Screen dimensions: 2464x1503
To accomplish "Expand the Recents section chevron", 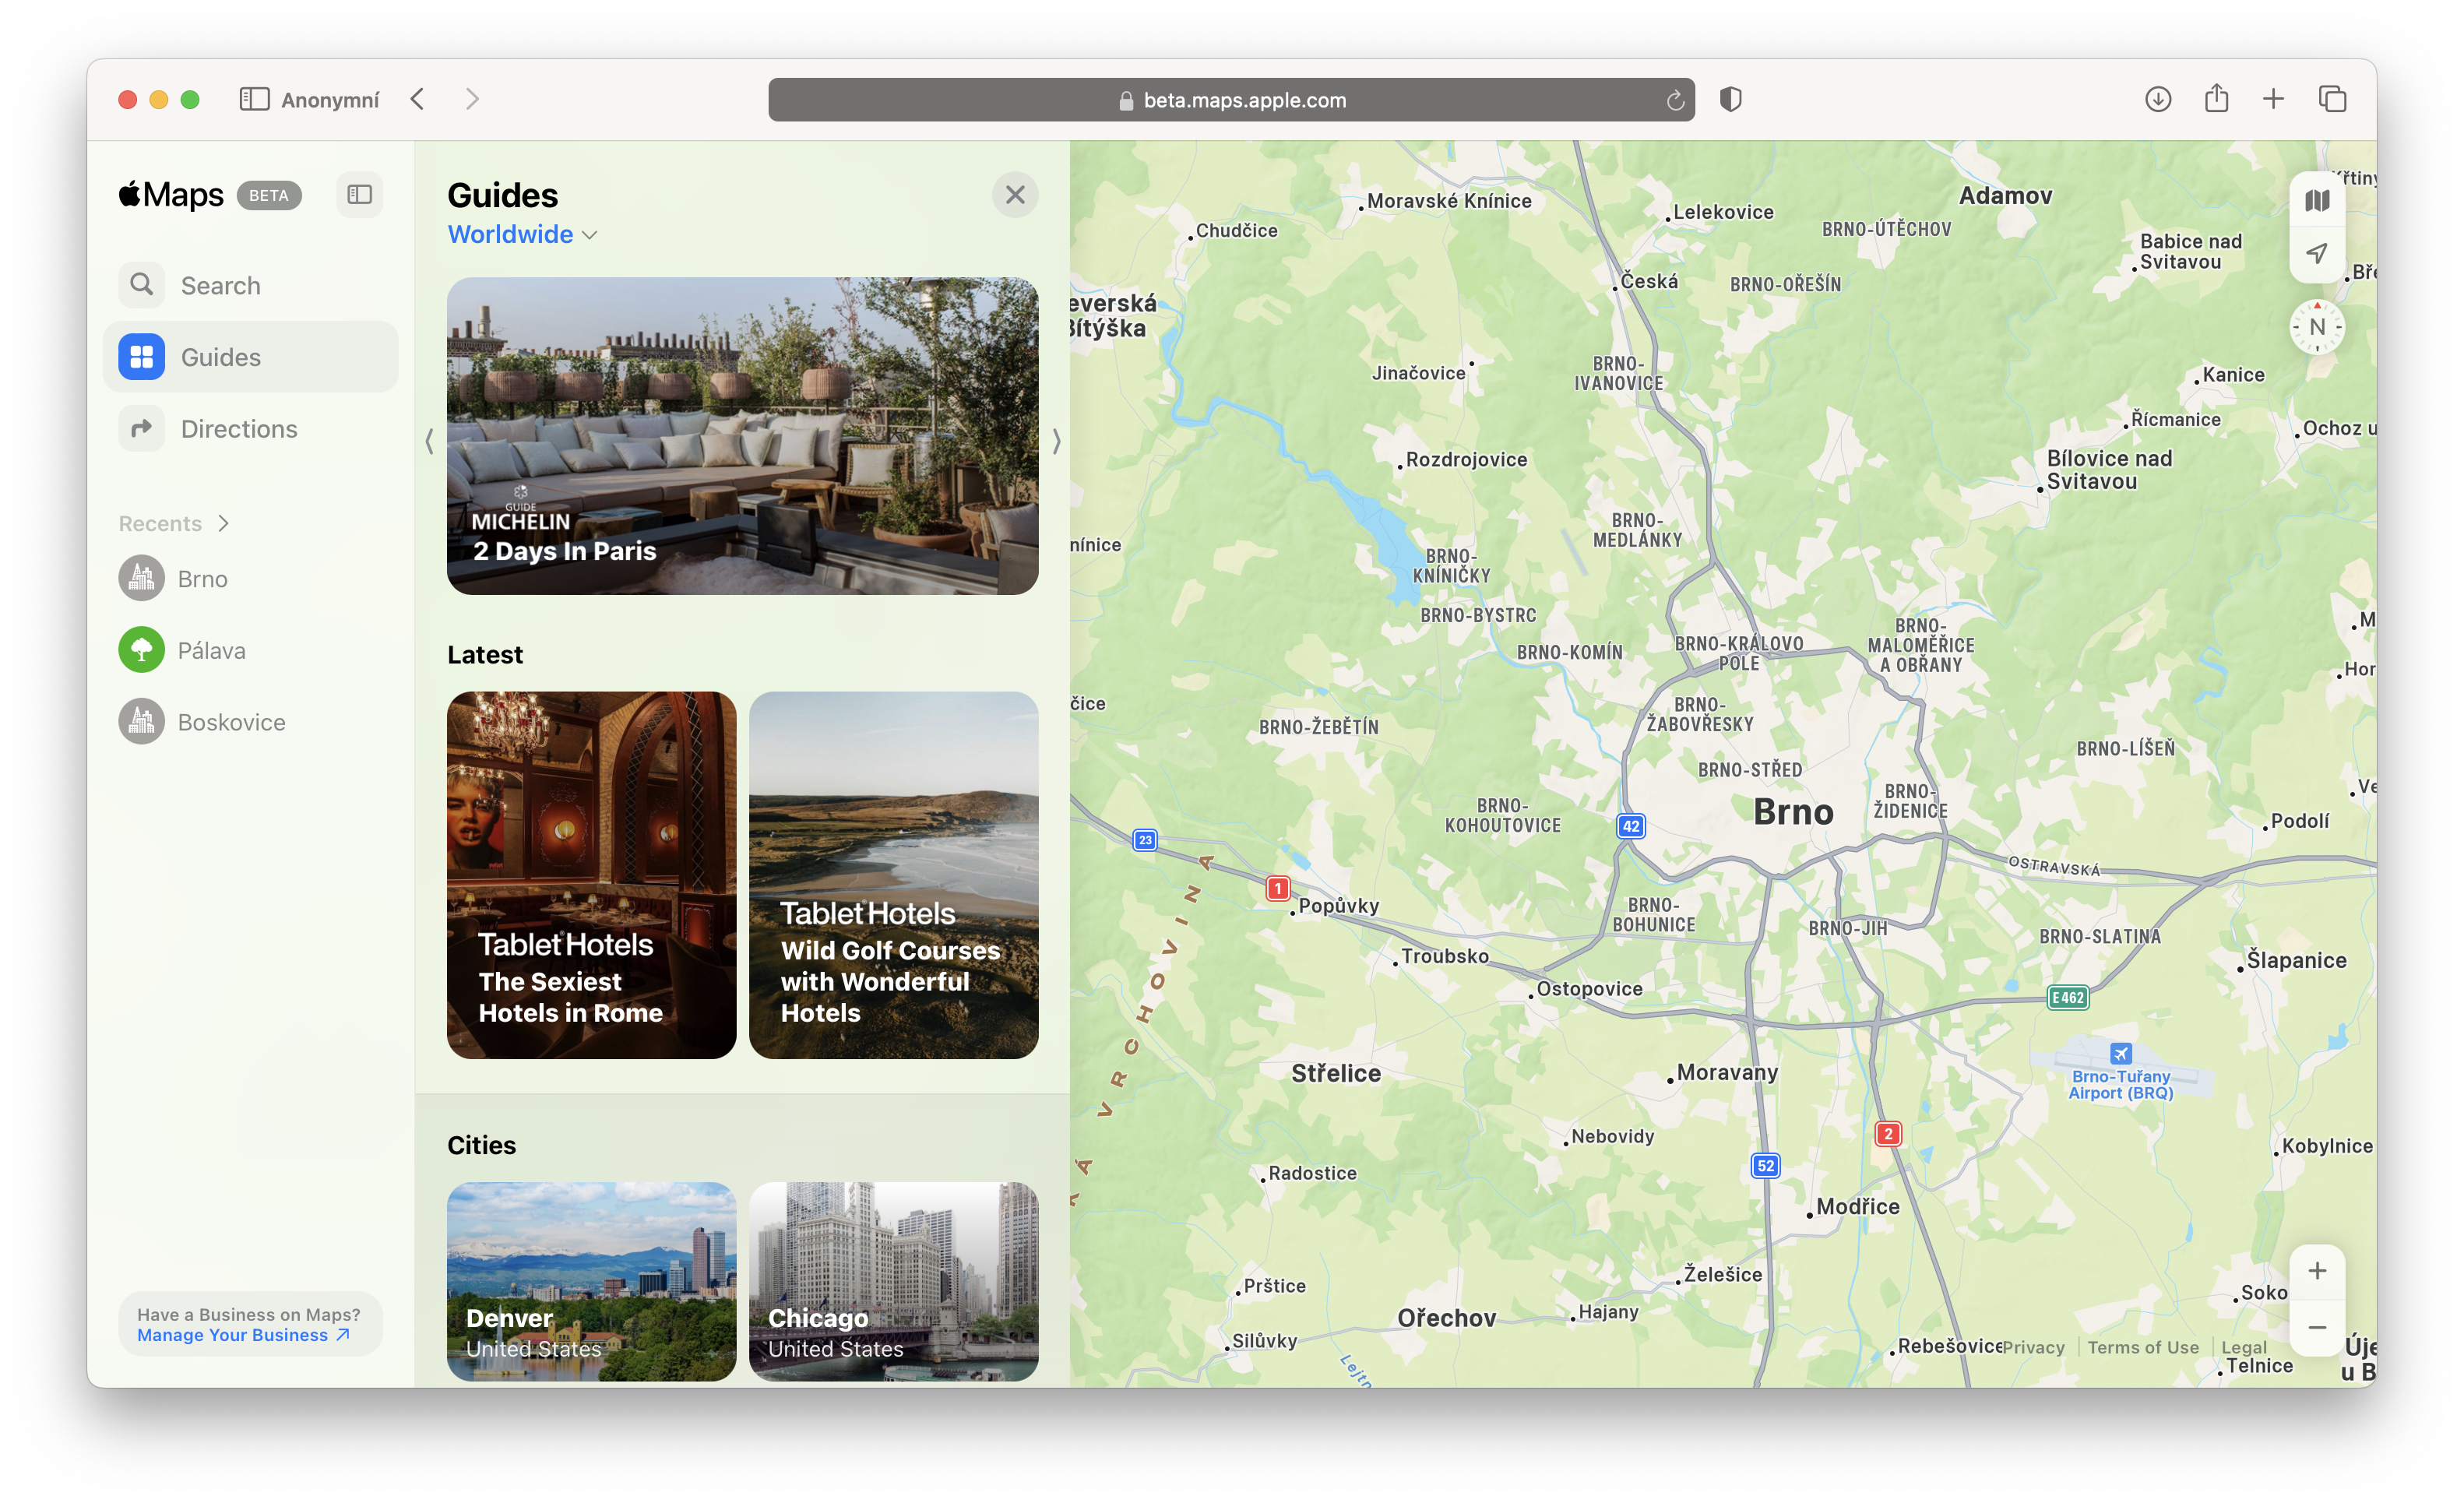I will coord(222,522).
